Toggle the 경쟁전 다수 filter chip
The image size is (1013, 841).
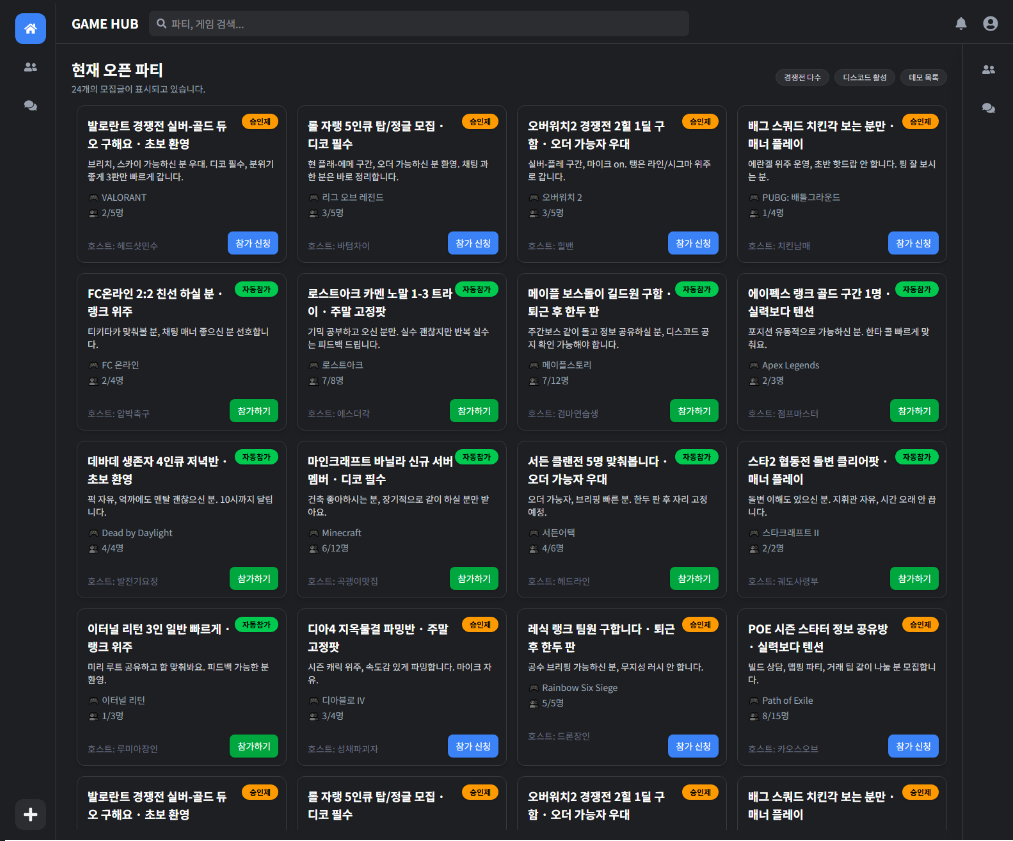tap(802, 78)
